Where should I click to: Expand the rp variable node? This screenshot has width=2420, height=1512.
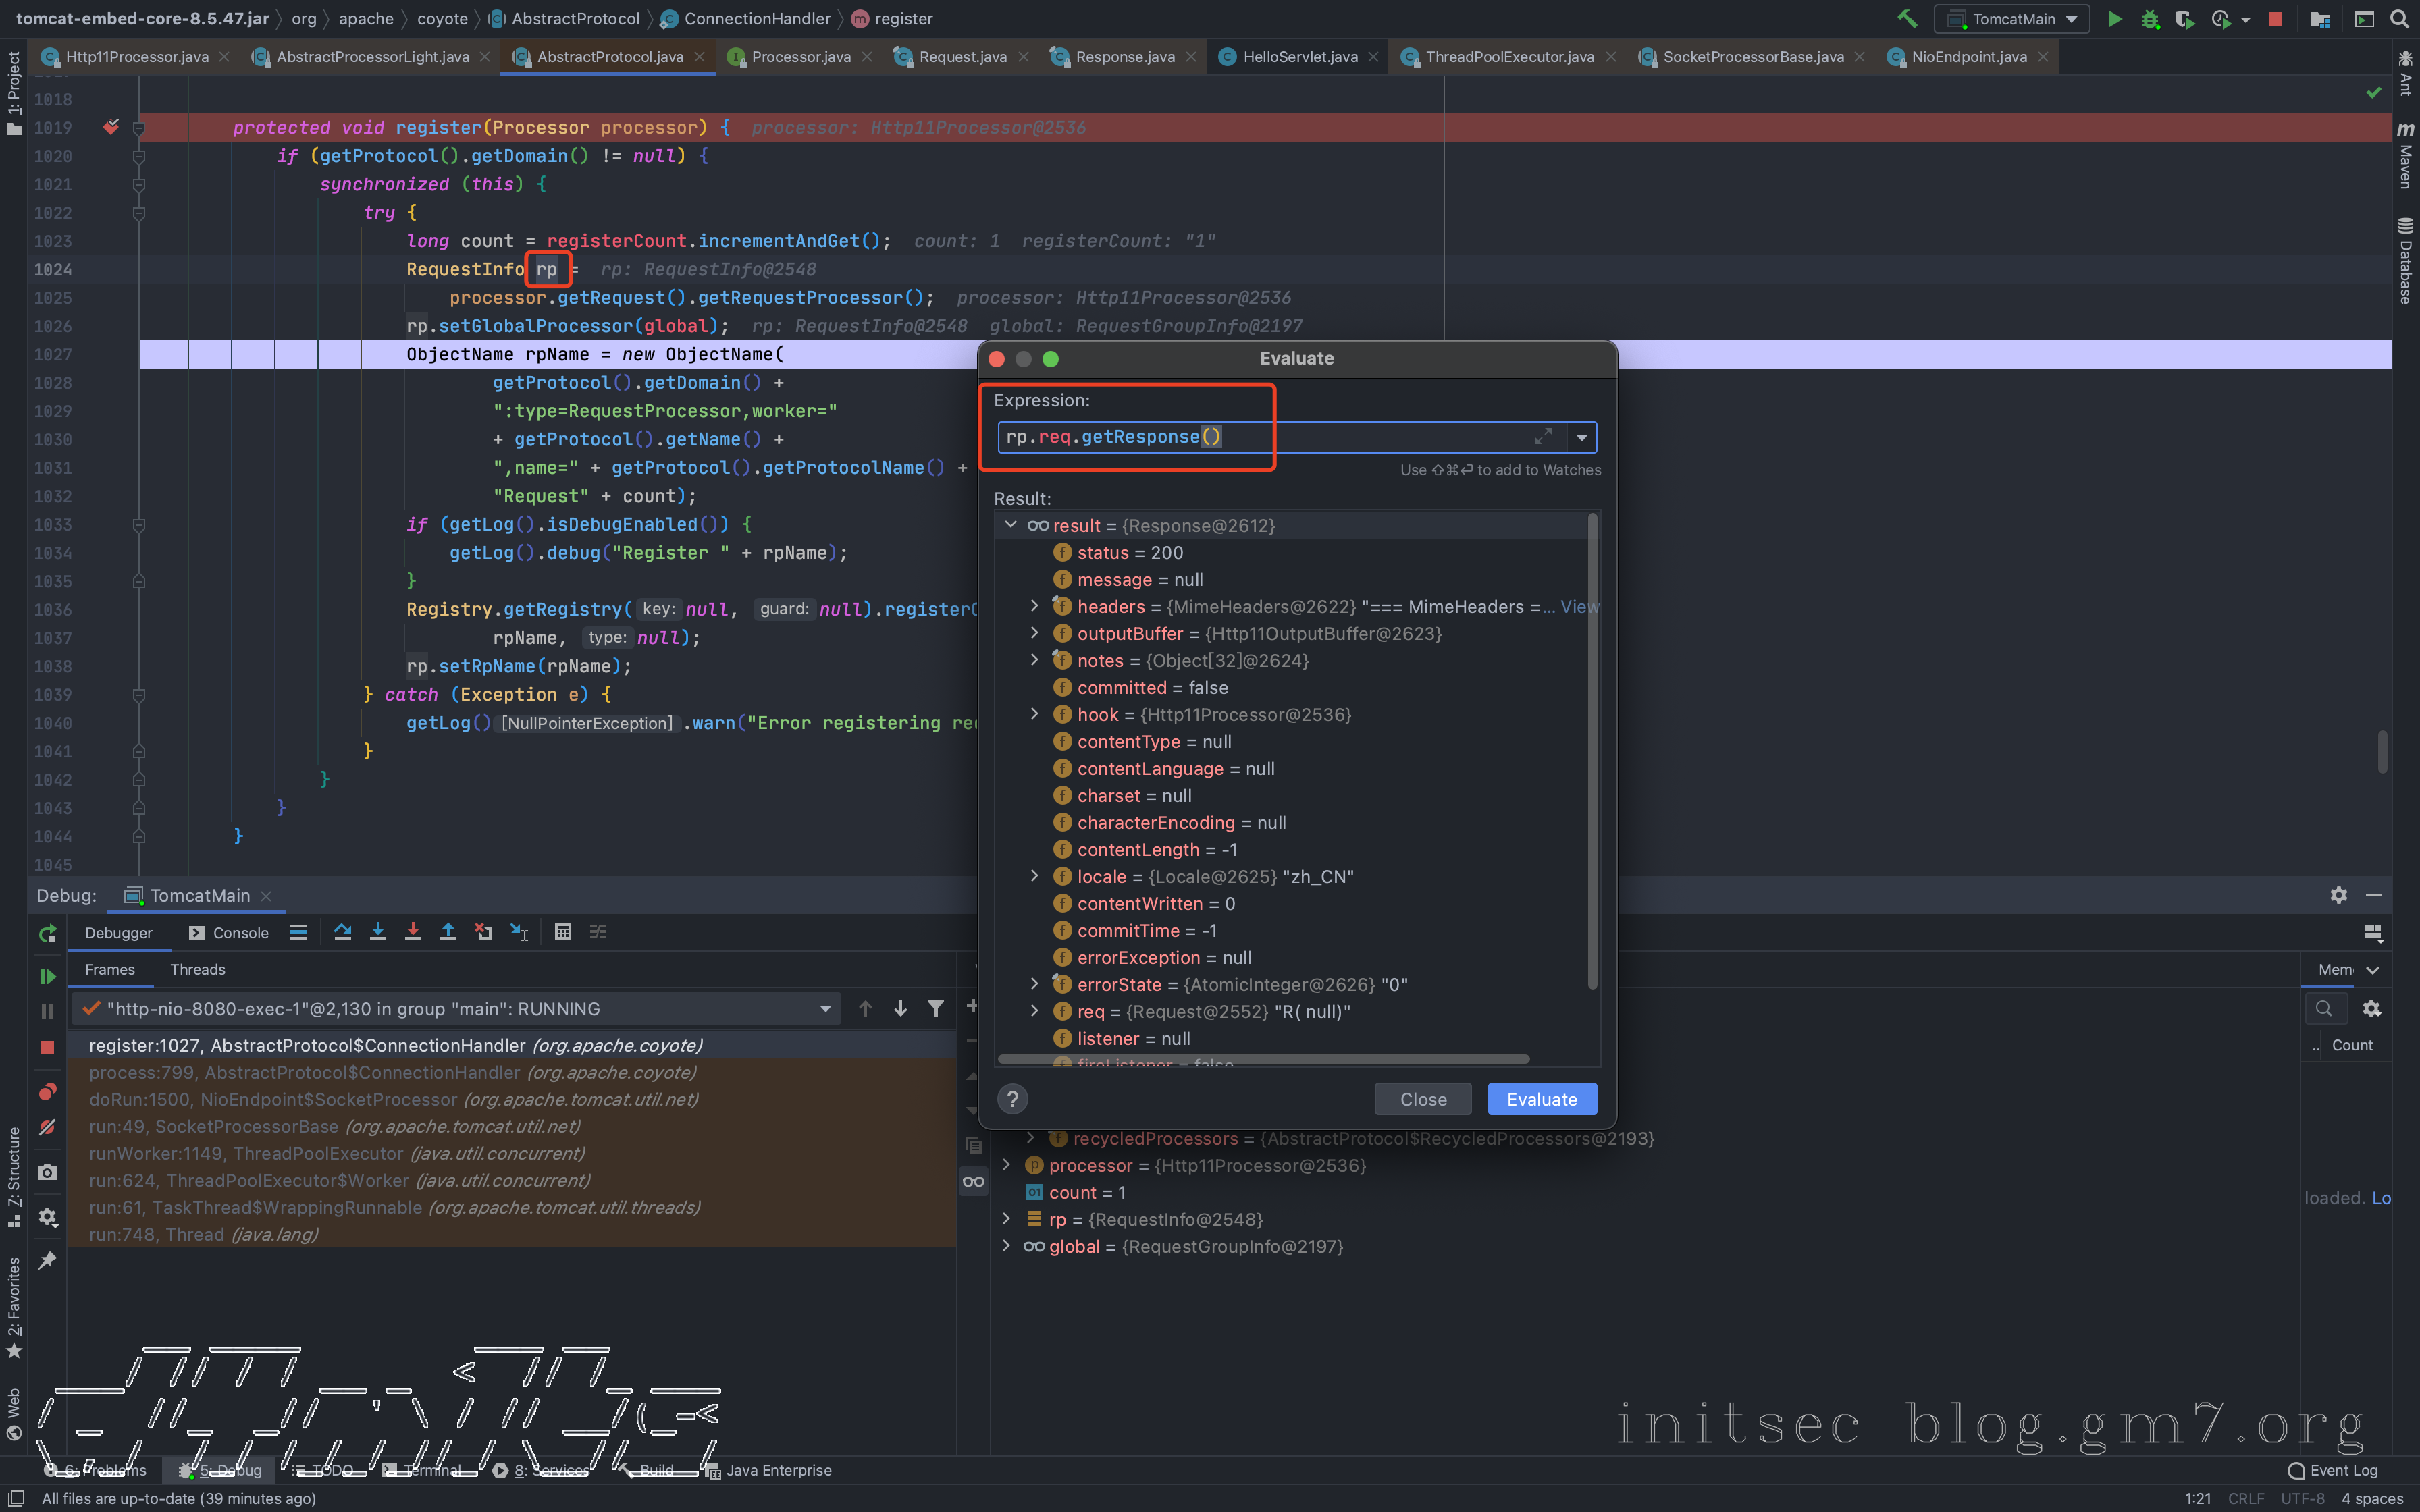pyautogui.click(x=1006, y=1219)
